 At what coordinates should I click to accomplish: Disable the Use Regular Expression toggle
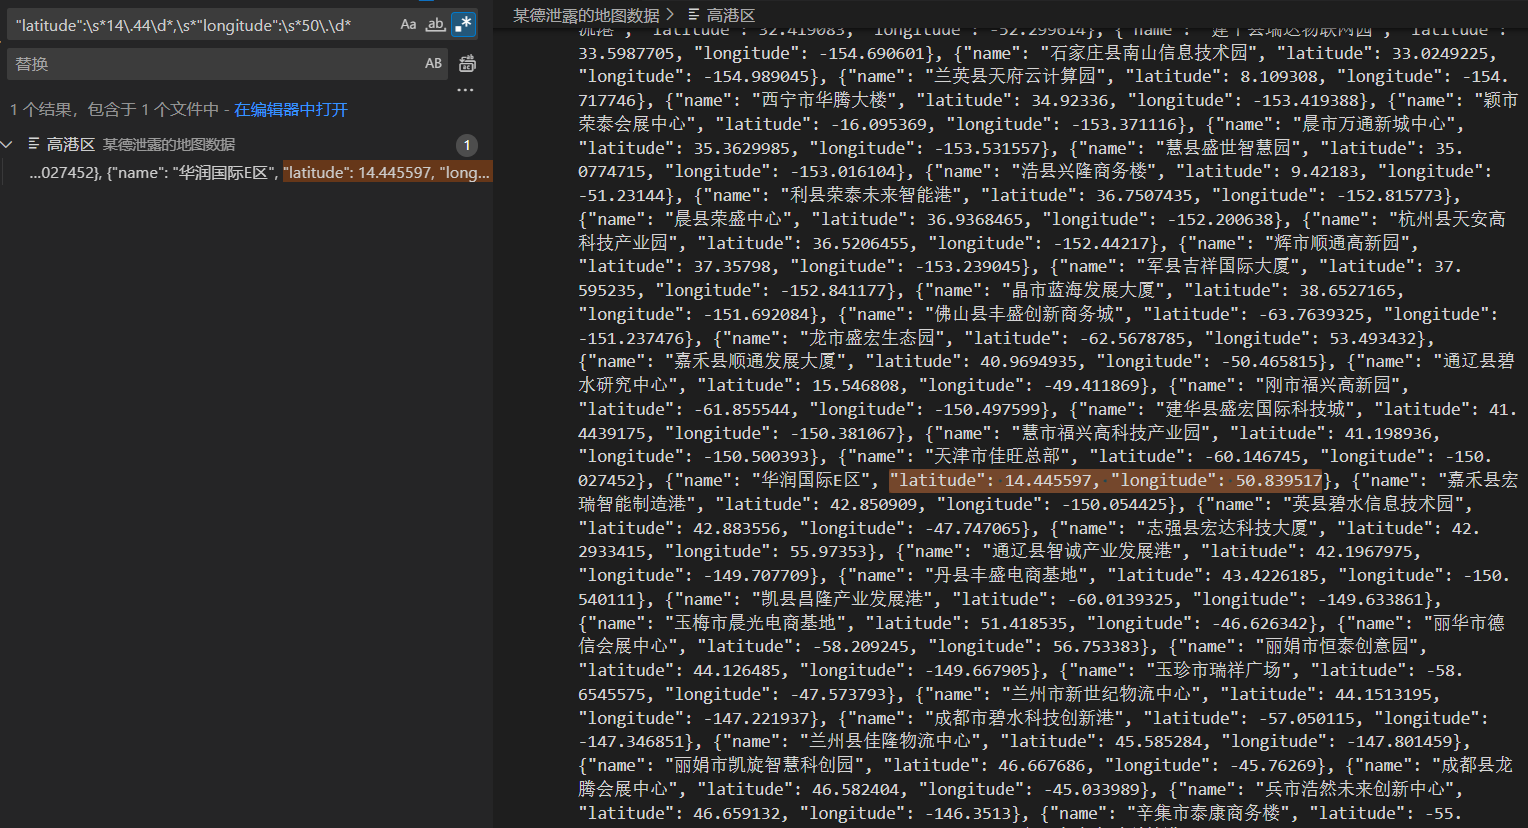coord(462,24)
